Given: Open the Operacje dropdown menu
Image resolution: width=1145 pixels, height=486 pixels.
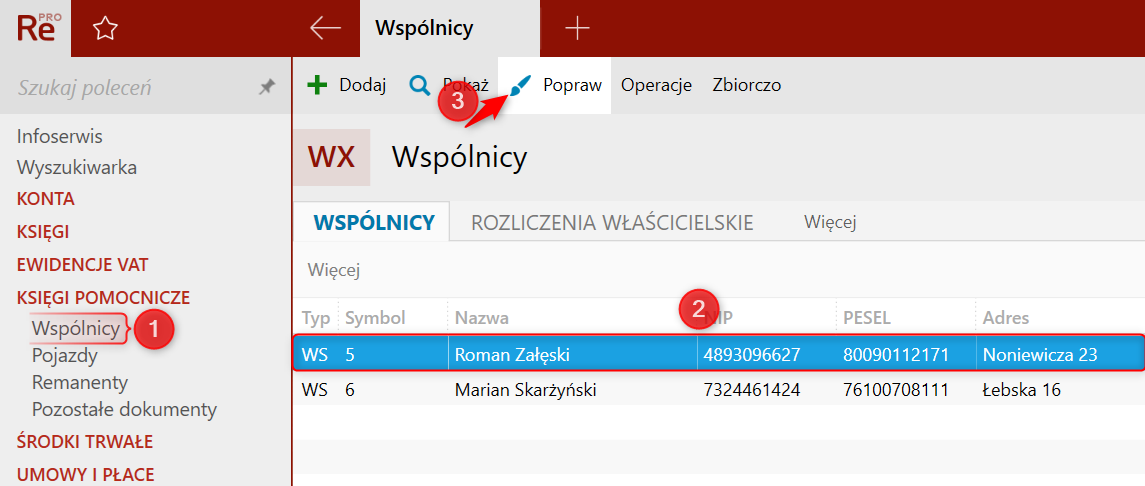Looking at the screenshot, I should (656, 85).
